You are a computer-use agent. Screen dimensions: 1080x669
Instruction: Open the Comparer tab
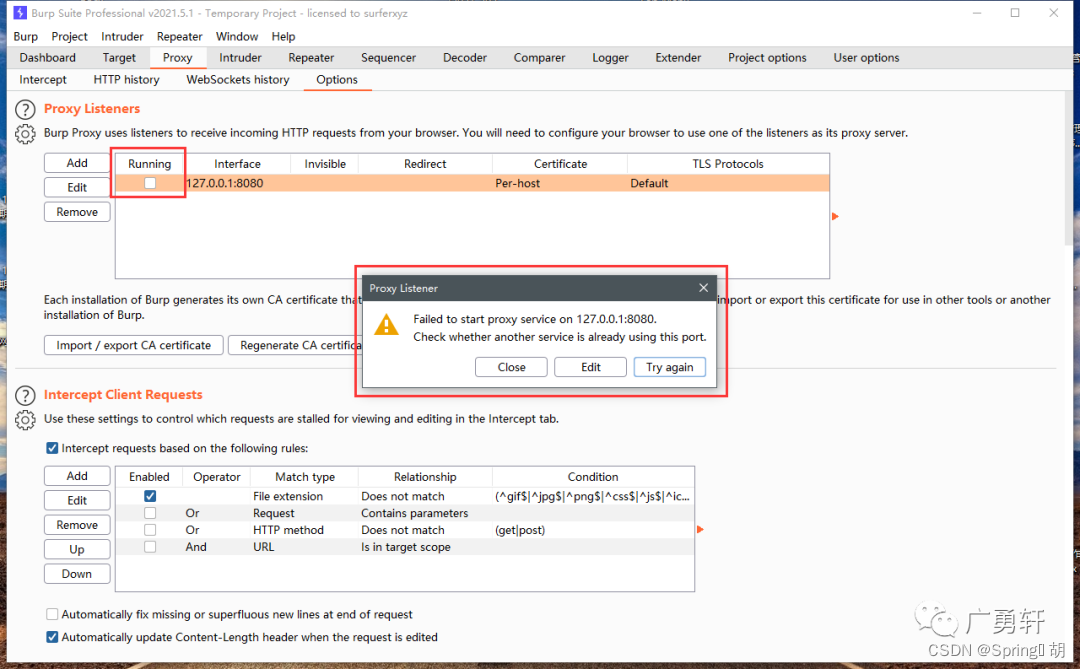click(x=539, y=58)
